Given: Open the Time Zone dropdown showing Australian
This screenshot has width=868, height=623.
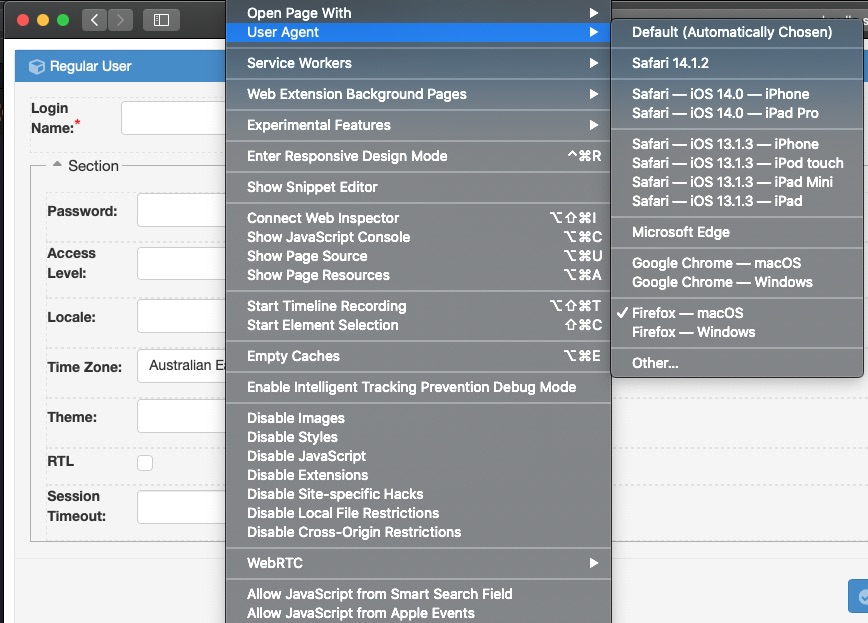Looking at the screenshot, I should pos(182,365).
